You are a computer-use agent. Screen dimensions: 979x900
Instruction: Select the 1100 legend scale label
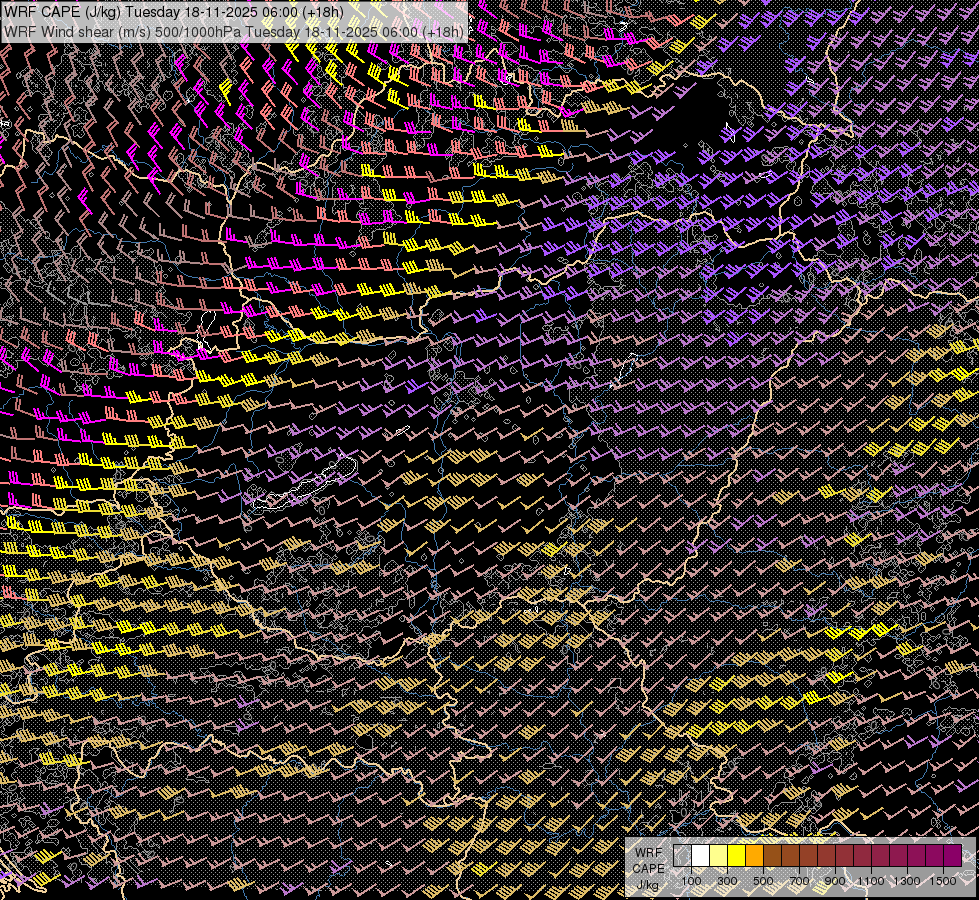(871, 881)
